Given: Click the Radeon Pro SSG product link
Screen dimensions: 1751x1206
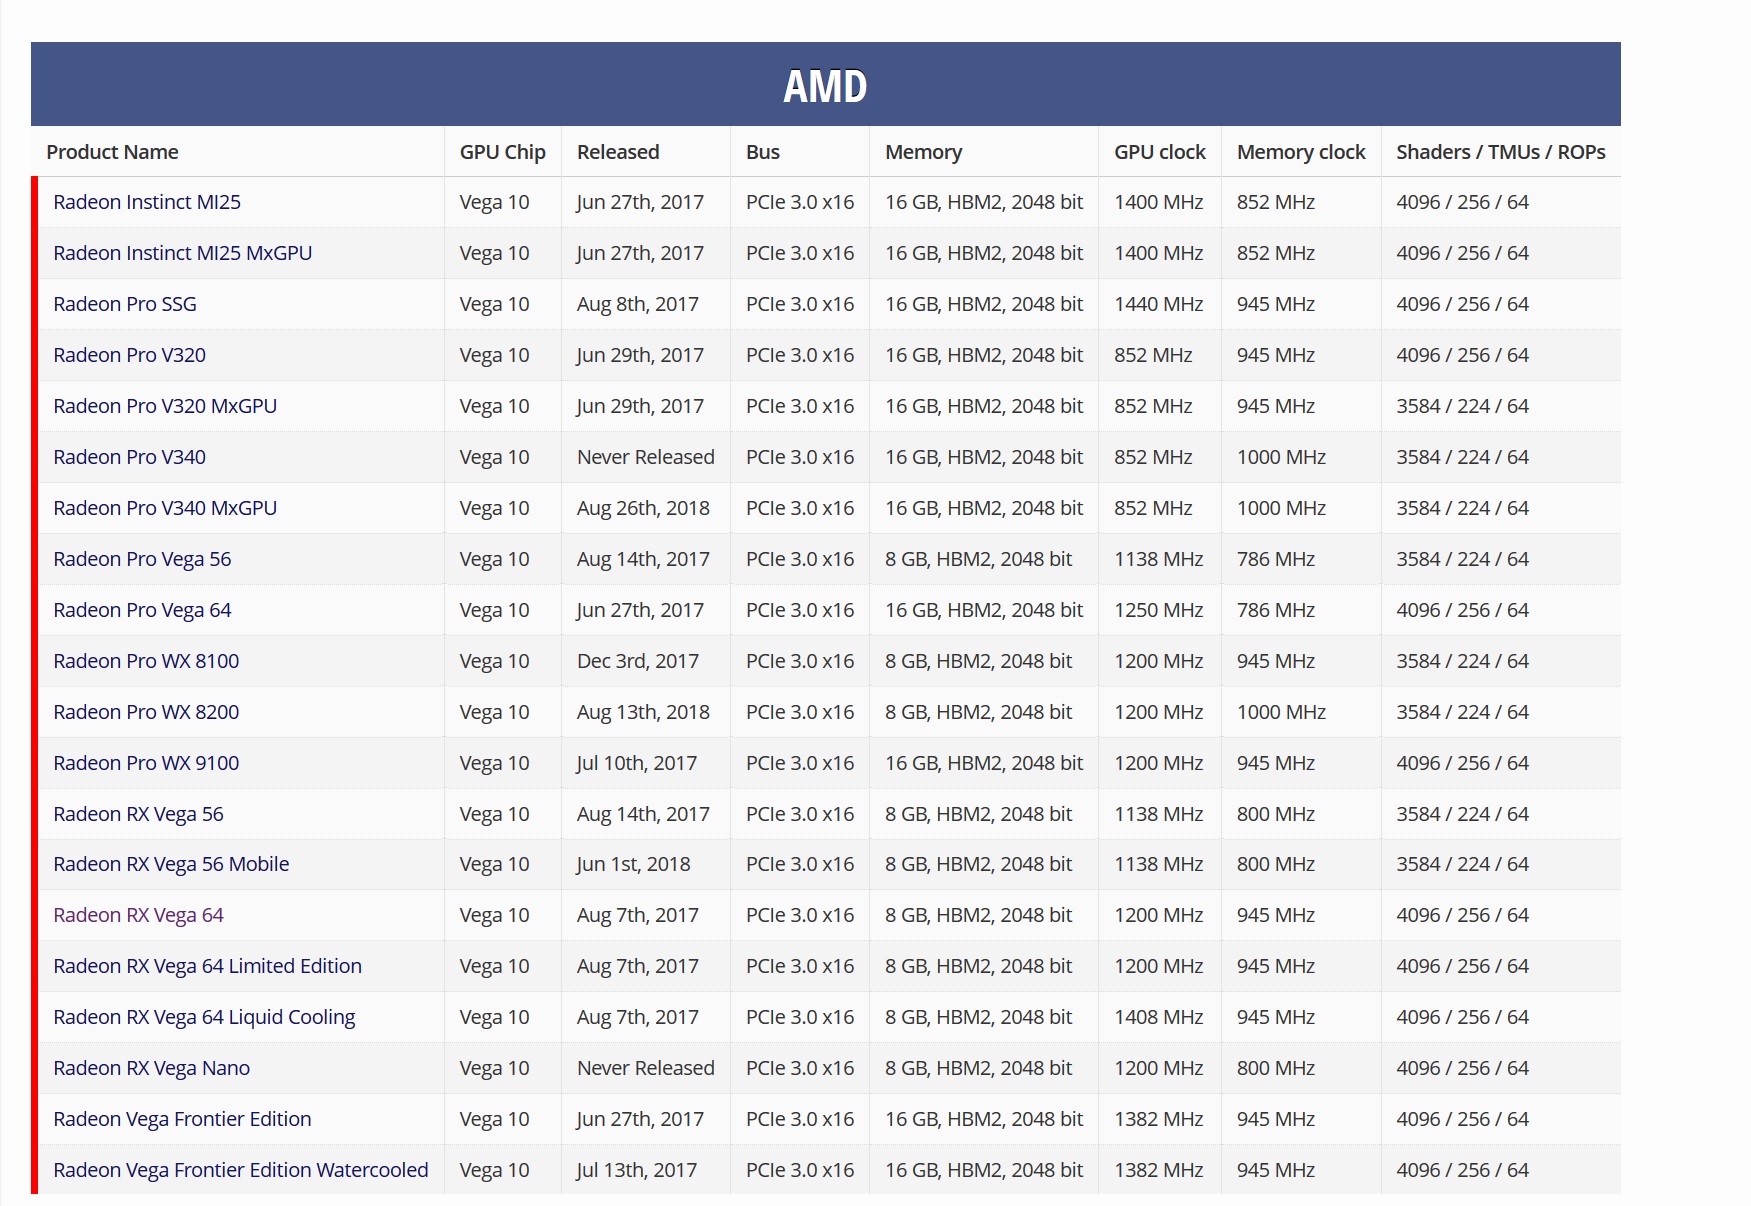Looking at the screenshot, I should point(125,304).
